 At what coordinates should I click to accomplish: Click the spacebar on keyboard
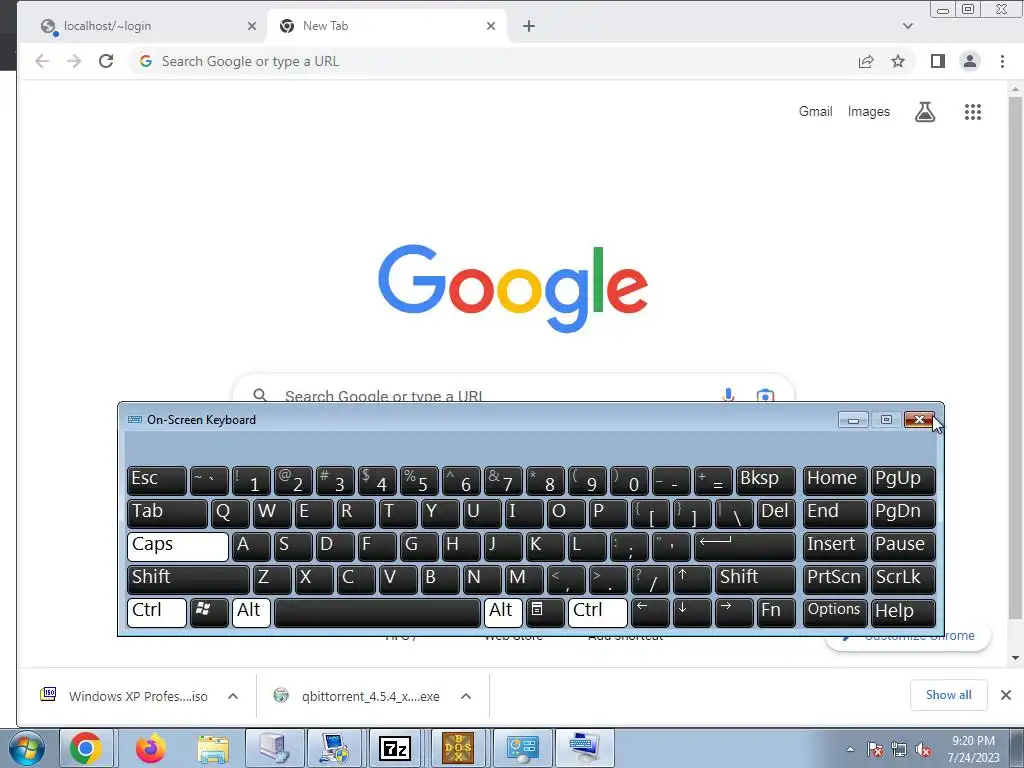(x=377, y=612)
